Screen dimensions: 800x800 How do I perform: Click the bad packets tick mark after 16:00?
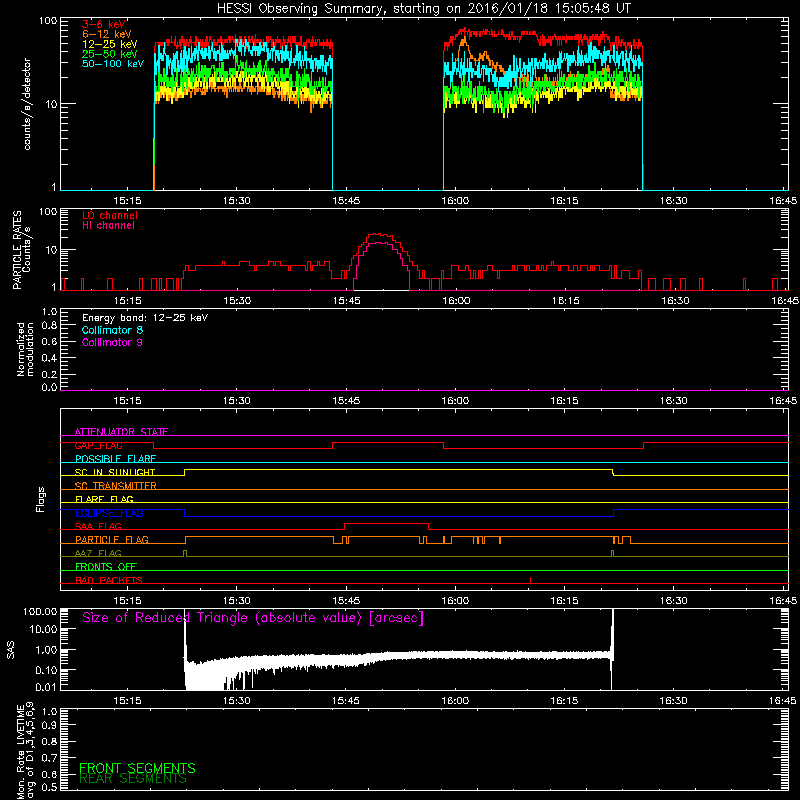click(531, 580)
